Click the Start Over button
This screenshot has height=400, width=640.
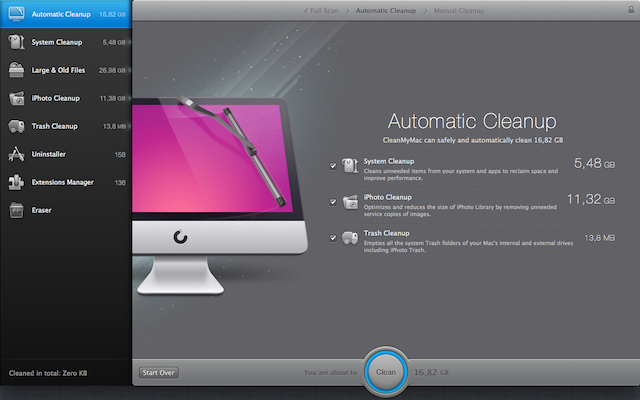point(158,372)
